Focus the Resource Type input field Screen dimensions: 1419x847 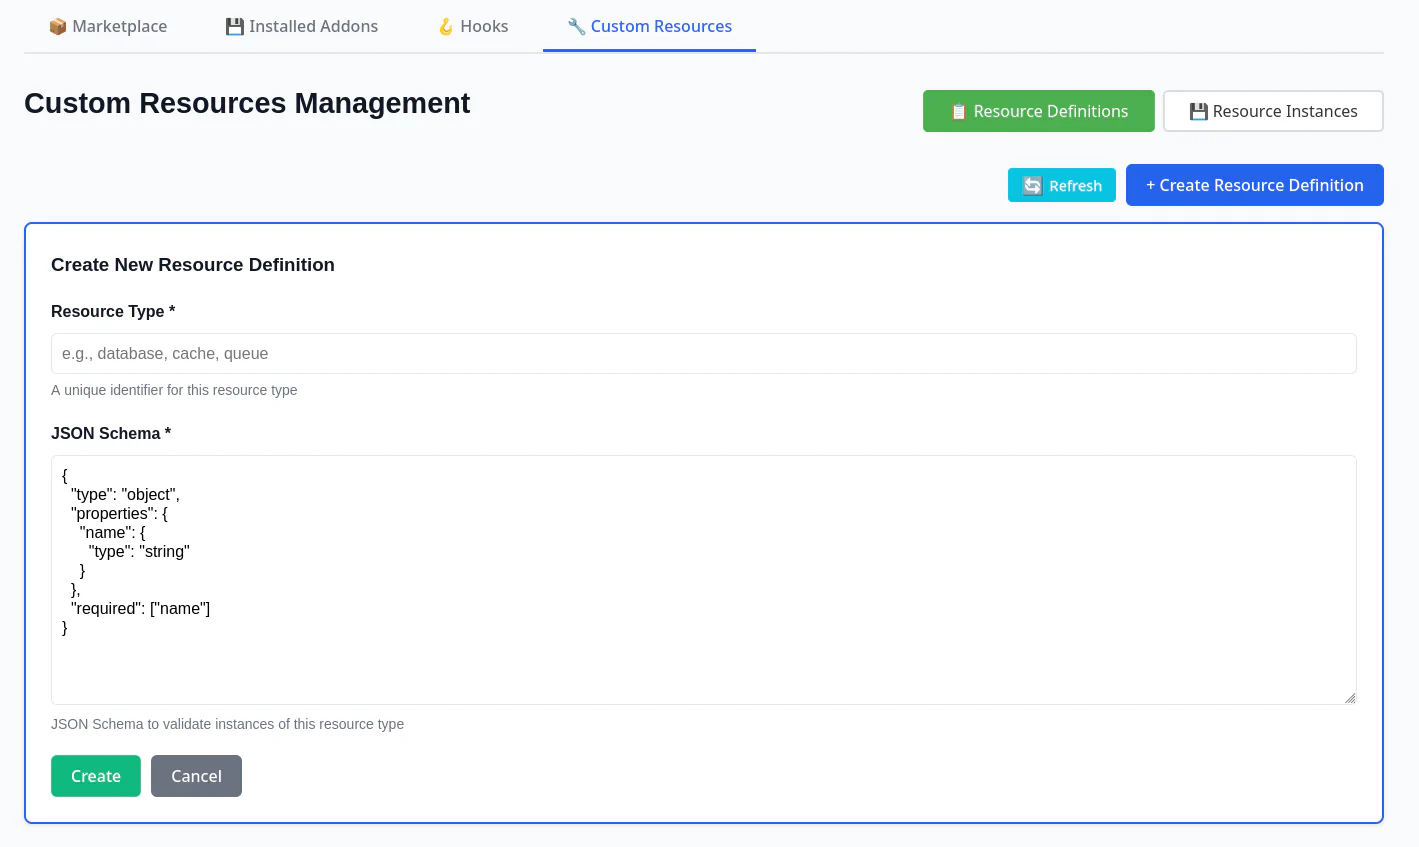(x=703, y=354)
